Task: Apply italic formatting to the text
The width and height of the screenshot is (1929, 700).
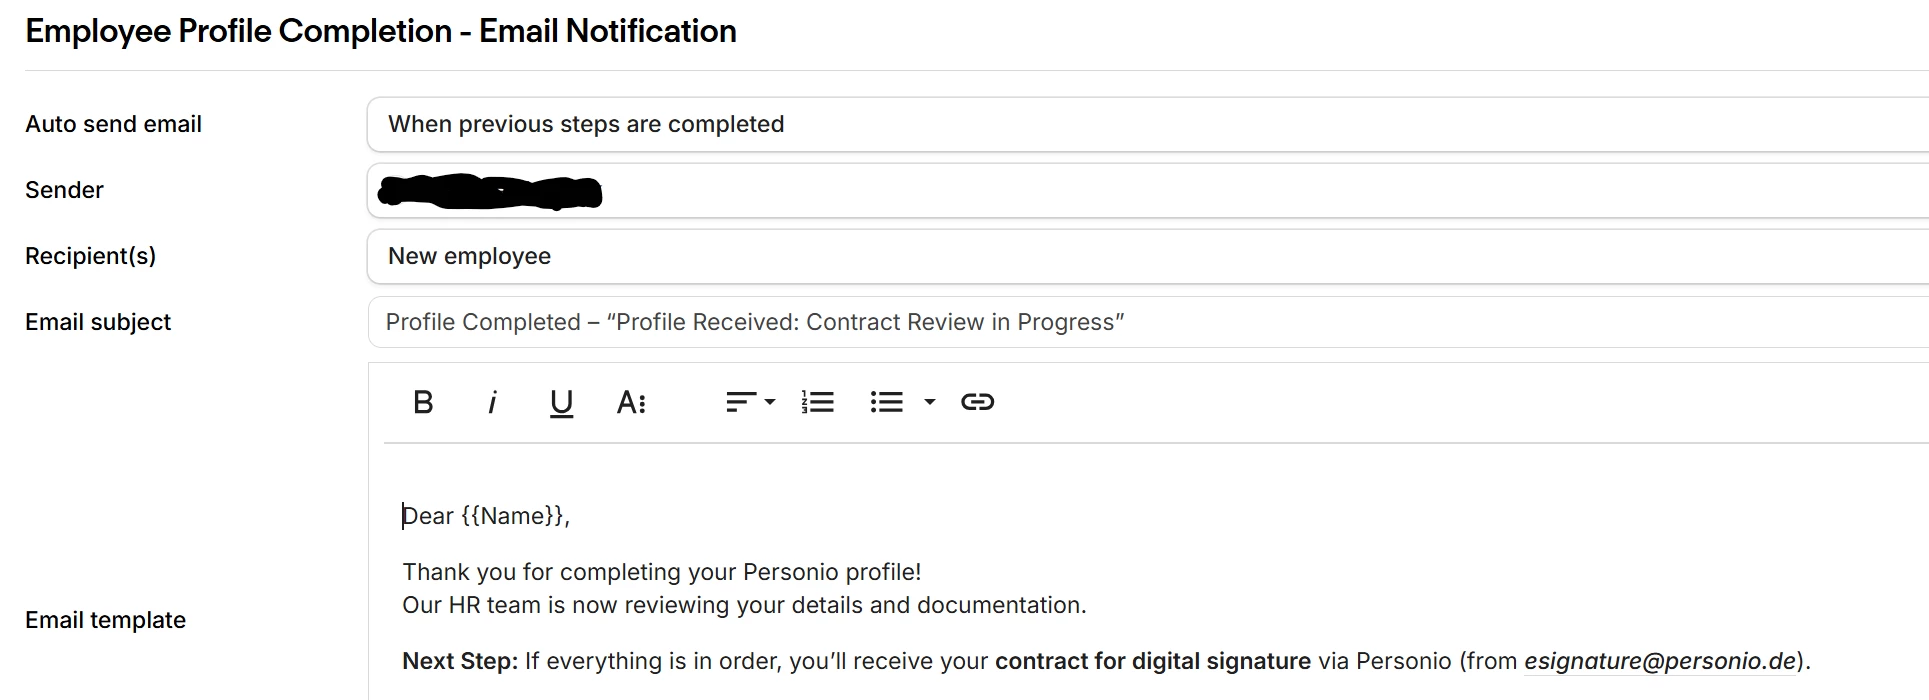Action: tap(492, 402)
